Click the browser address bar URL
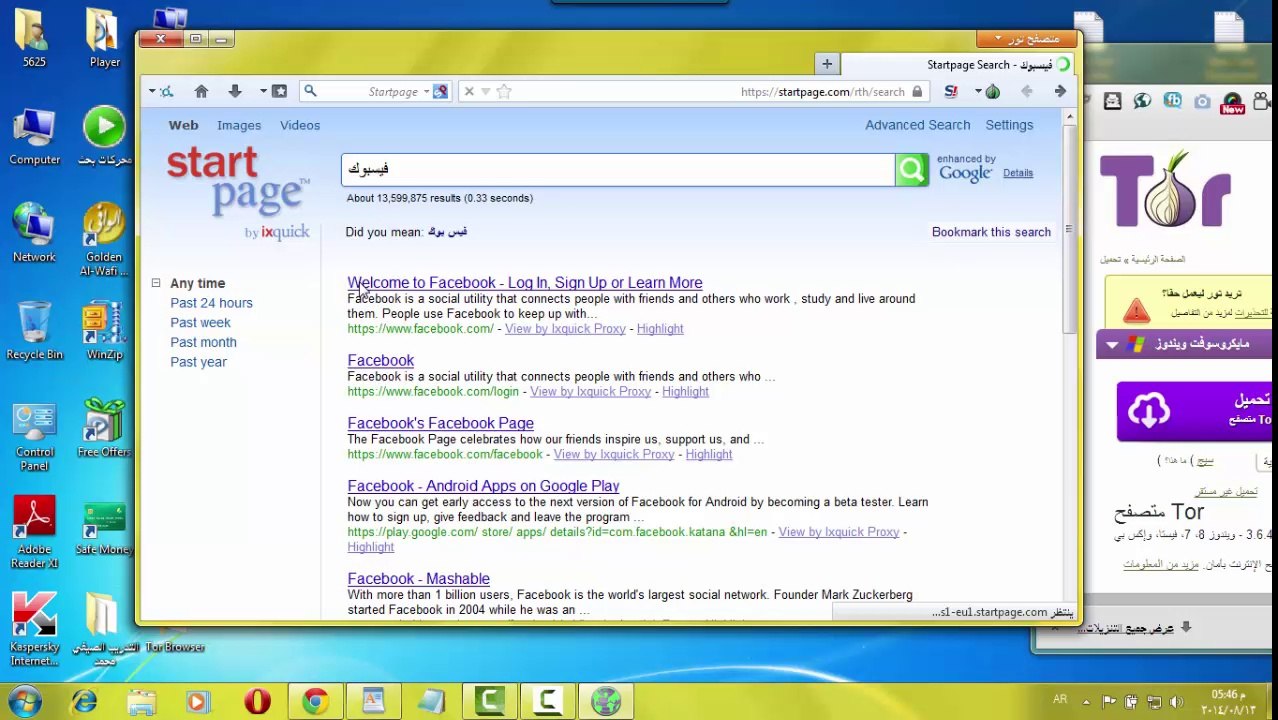1278x720 pixels. pos(822,92)
